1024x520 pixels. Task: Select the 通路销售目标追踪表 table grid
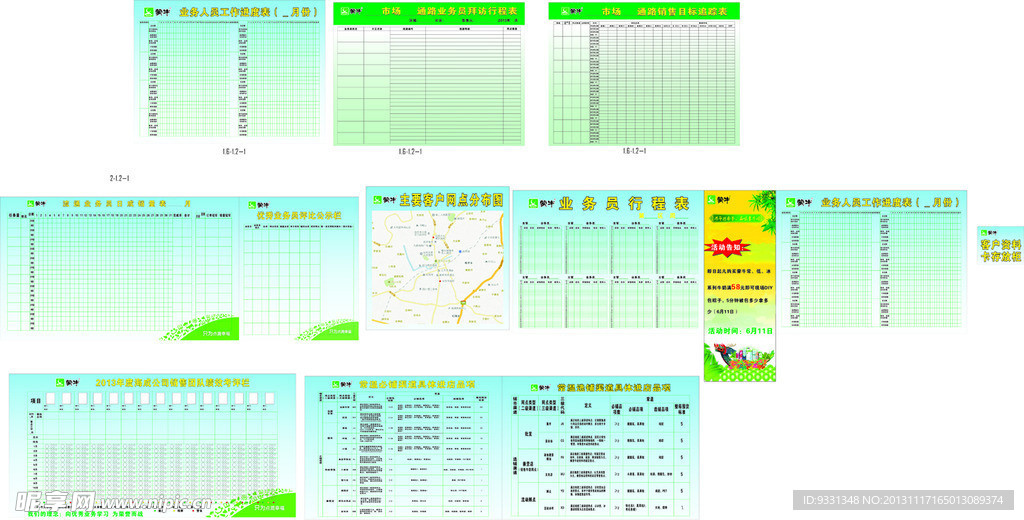click(x=645, y=82)
